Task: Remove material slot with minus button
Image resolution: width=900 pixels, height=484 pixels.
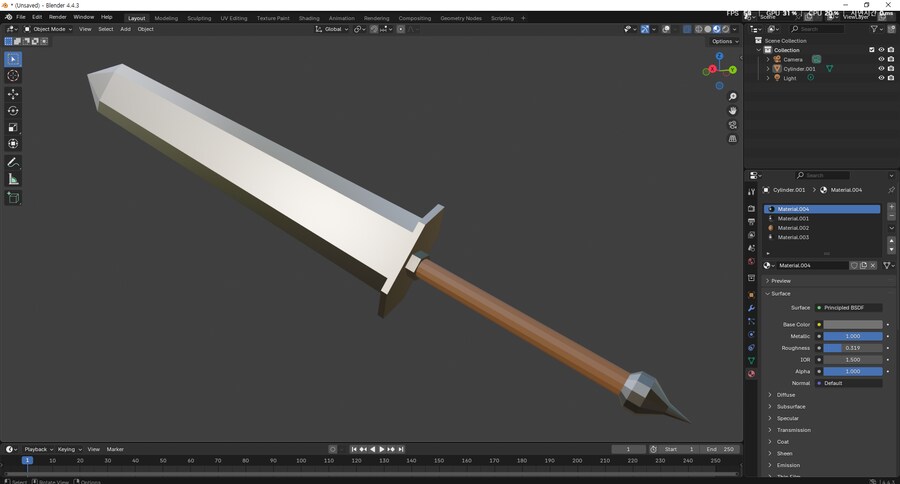Action: (x=891, y=216)
